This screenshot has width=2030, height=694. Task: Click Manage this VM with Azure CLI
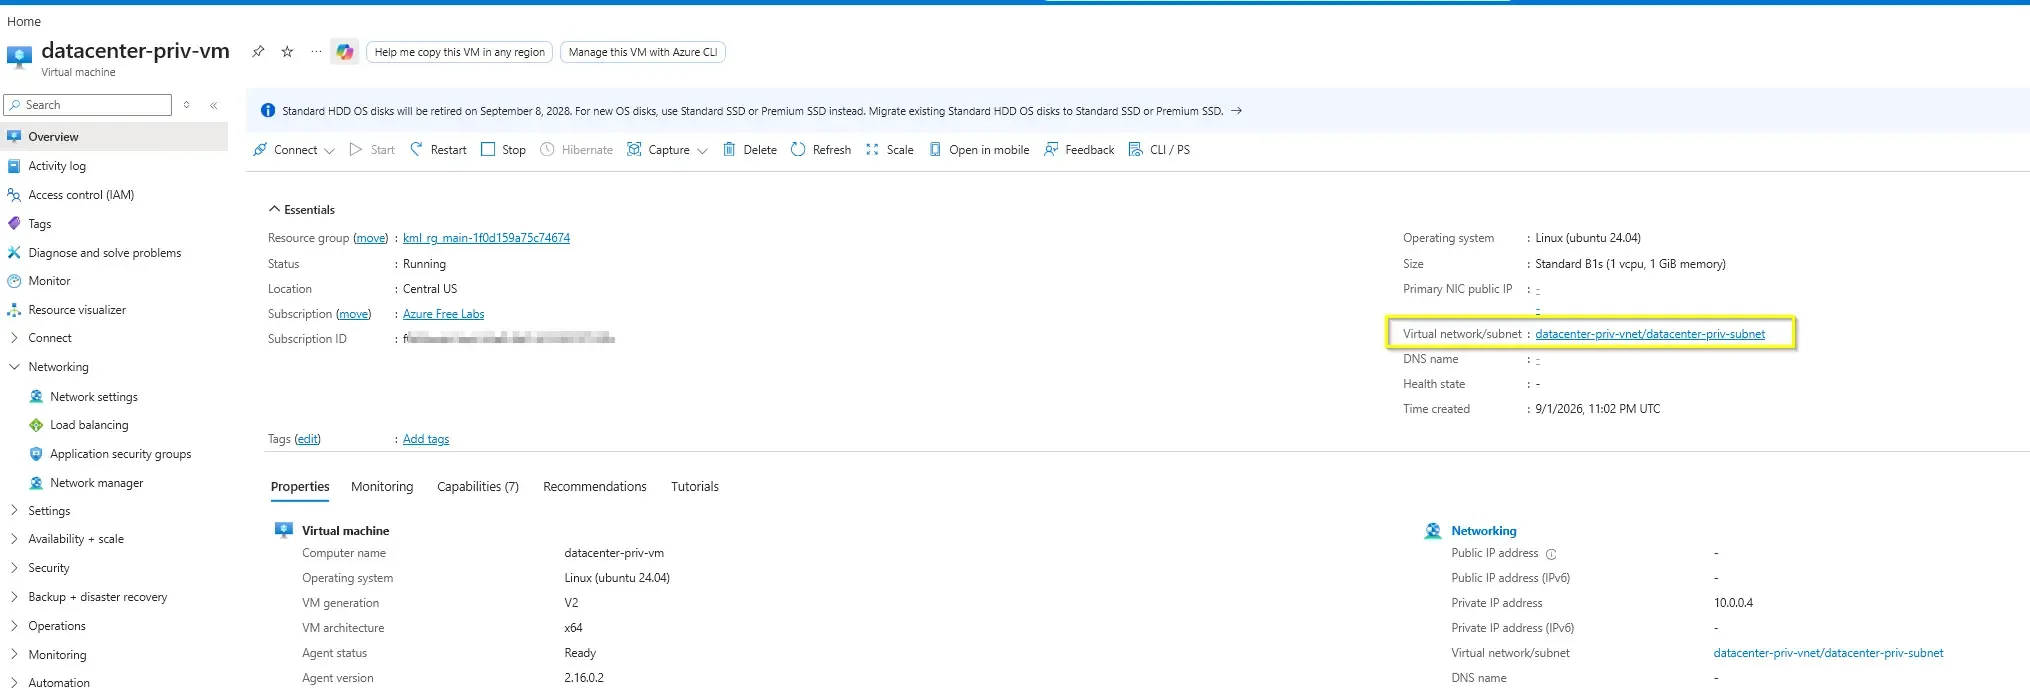[x=643, y=52]
